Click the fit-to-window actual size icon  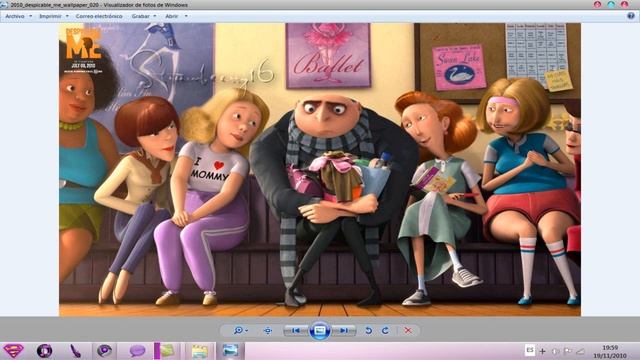click(x=268, y=331)
